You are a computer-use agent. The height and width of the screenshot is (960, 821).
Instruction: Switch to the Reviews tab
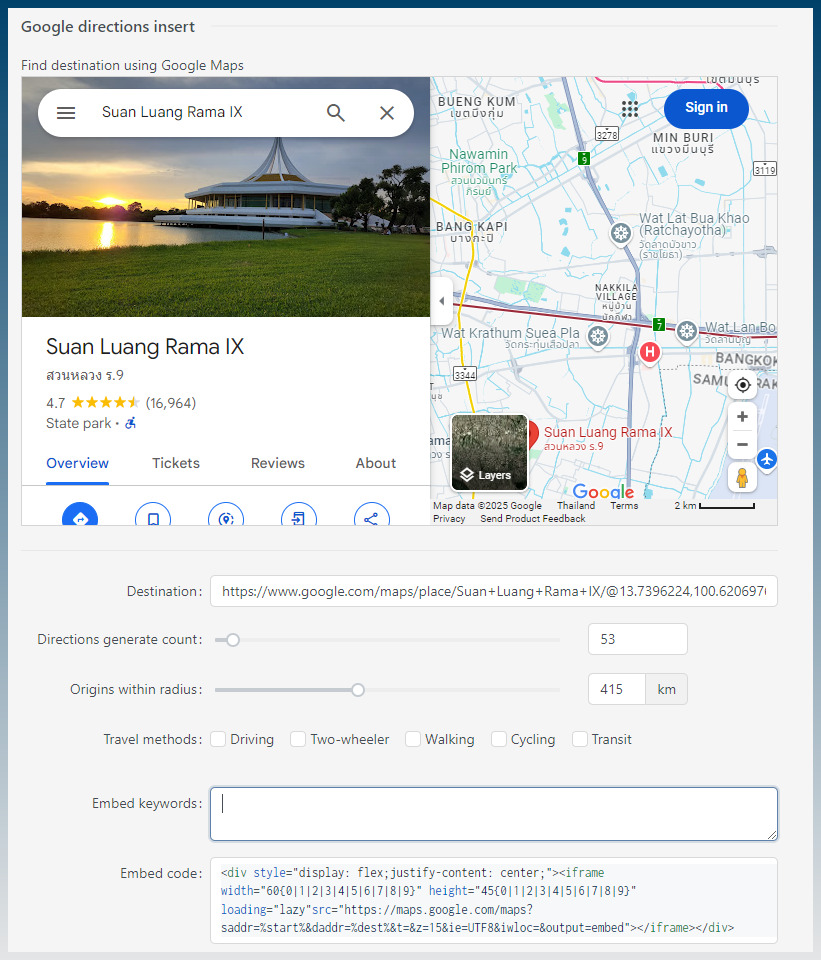click(277, 463)
